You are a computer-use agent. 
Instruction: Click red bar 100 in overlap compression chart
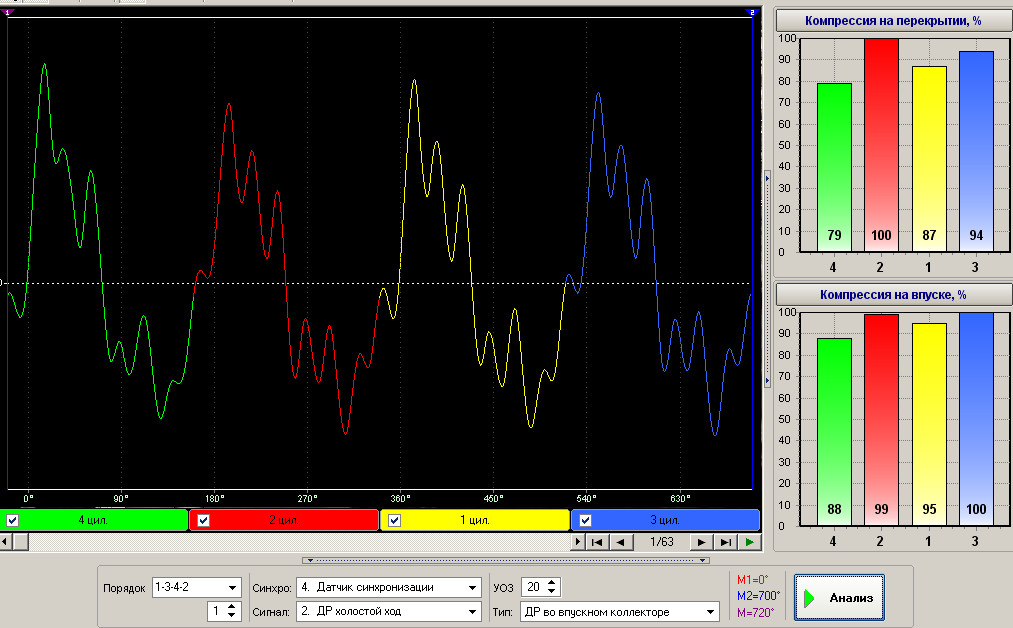[881, 145]
